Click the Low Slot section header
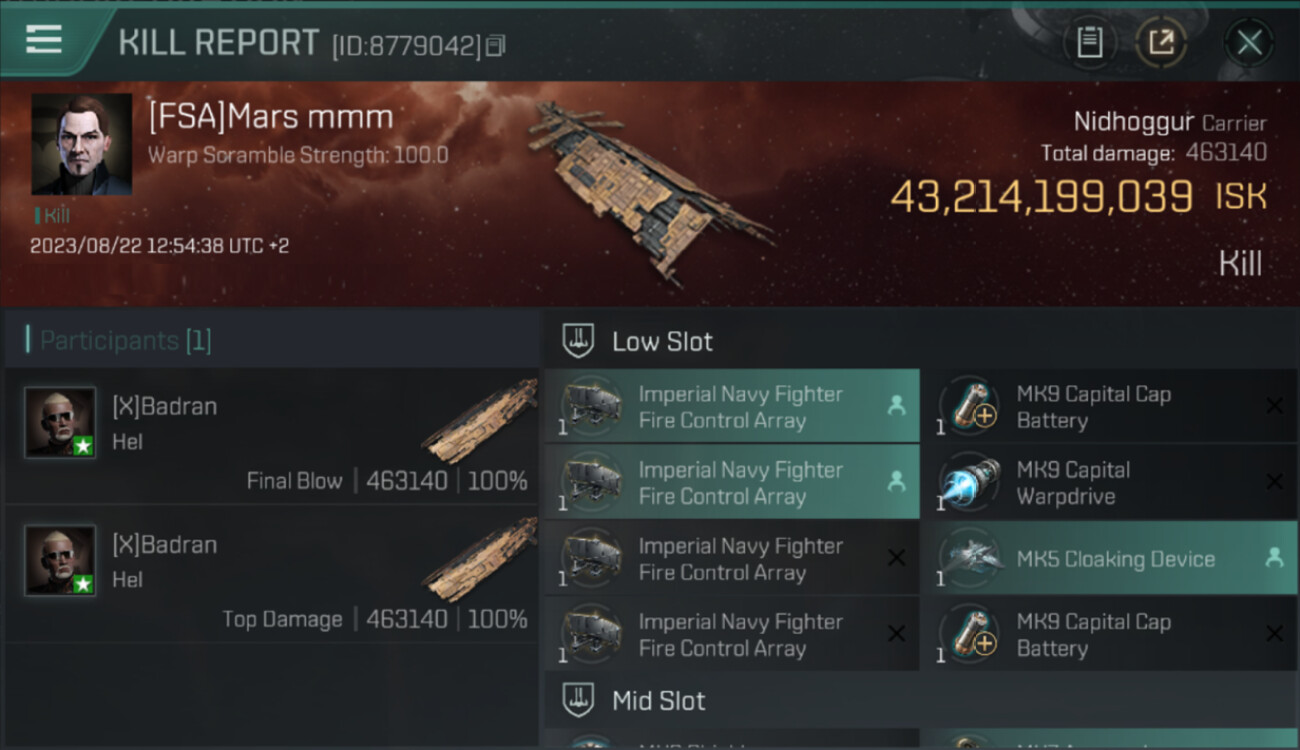Viewport: 1300px width, 750px height. point(662,341)
